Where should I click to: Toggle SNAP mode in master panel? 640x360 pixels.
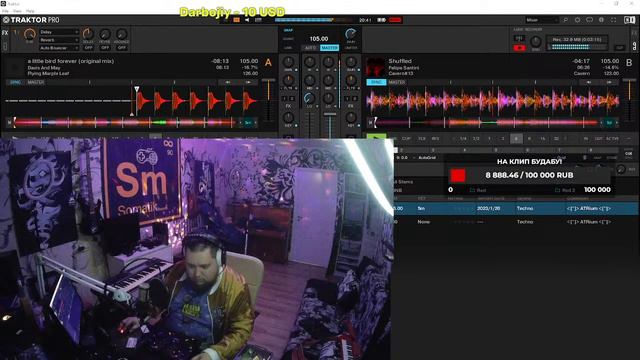(x=288, y=30)
